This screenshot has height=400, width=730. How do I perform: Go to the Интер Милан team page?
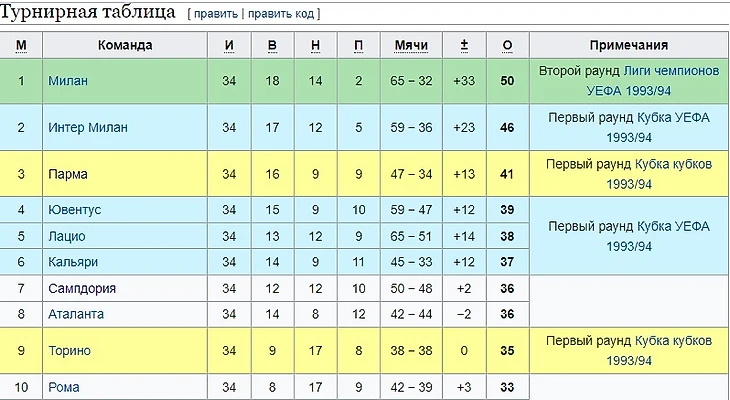point(88,128)
